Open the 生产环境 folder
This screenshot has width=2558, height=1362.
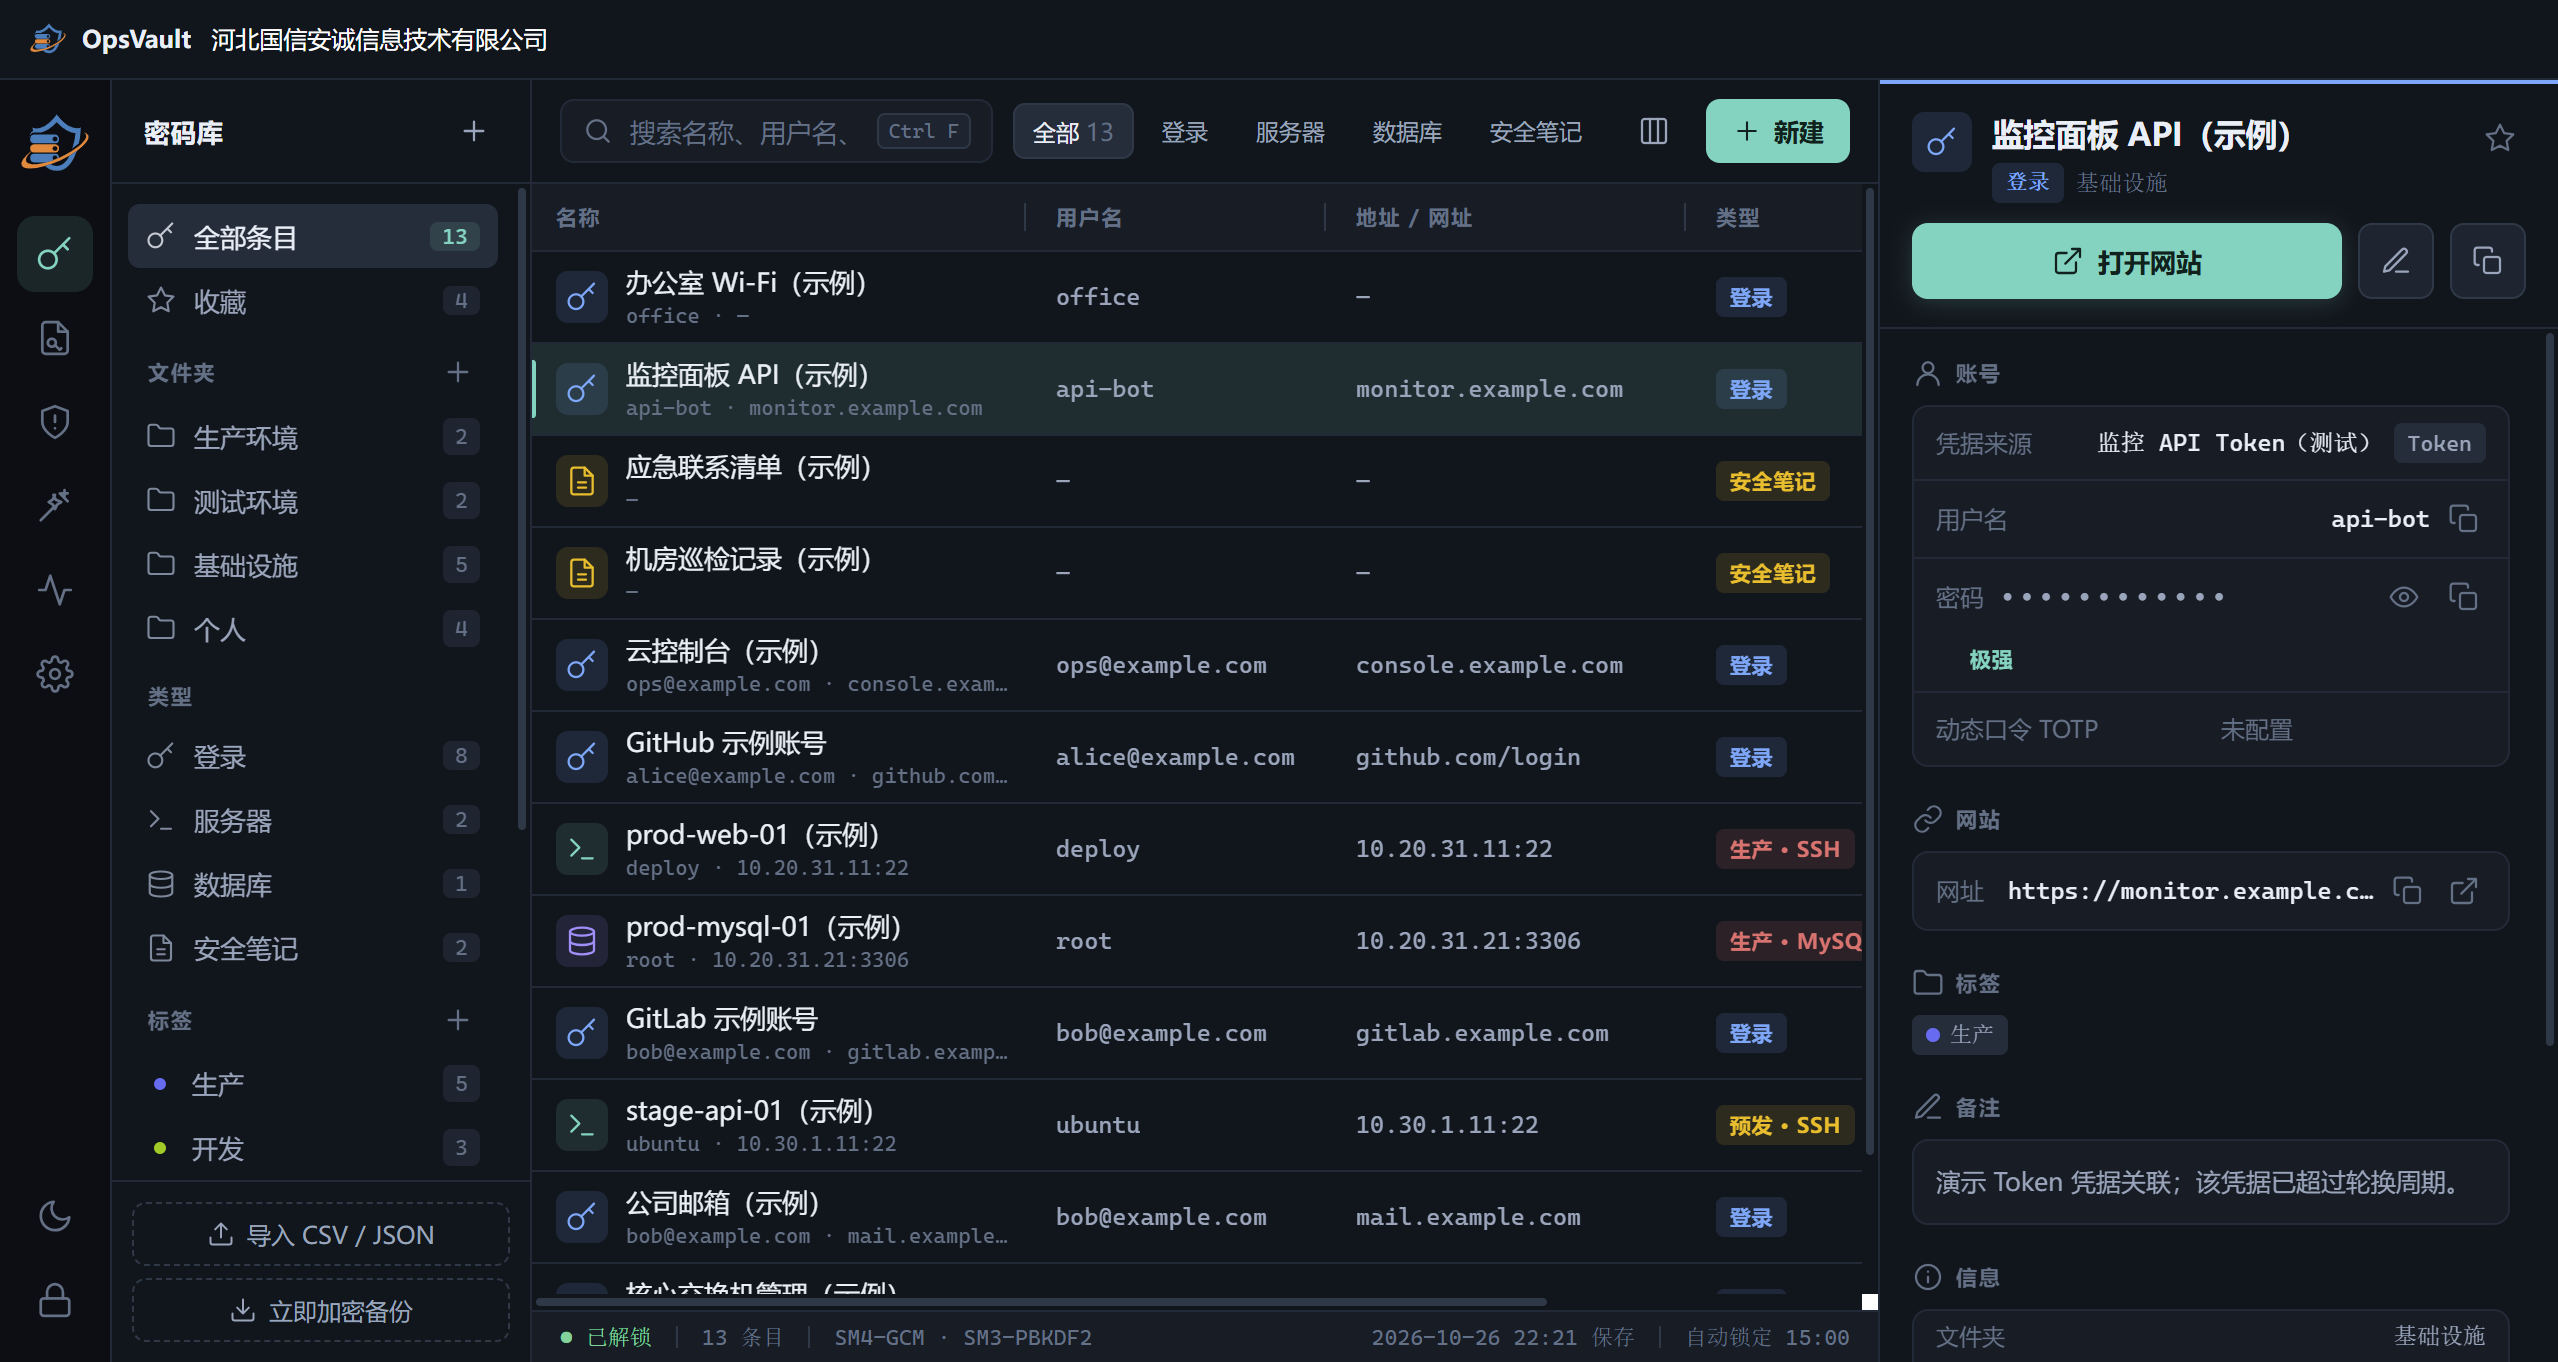(x=313, y=436)
